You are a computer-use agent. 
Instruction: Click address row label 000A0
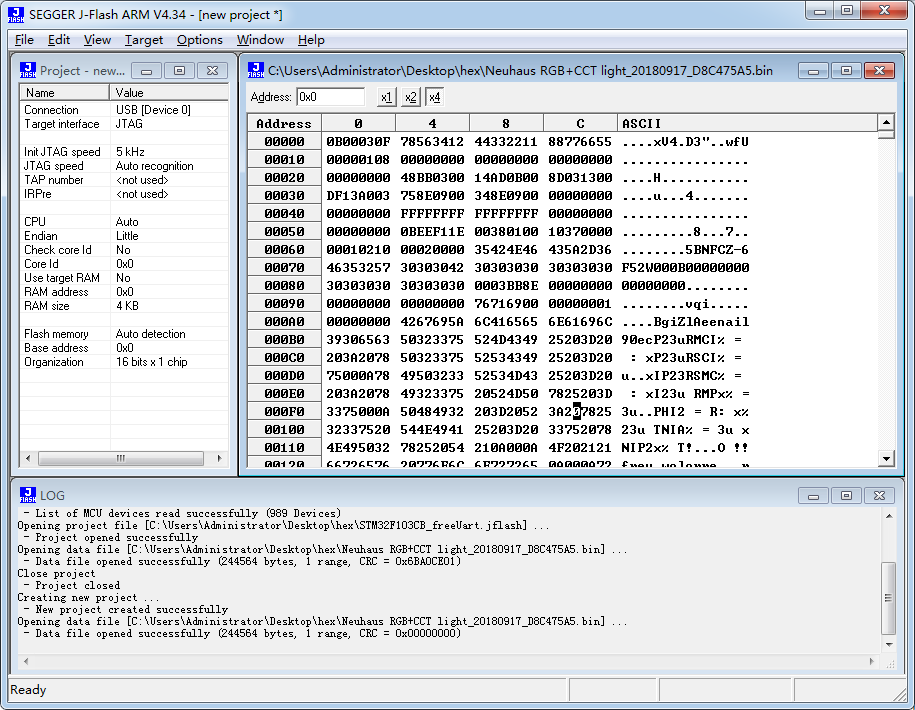(284, 321)
